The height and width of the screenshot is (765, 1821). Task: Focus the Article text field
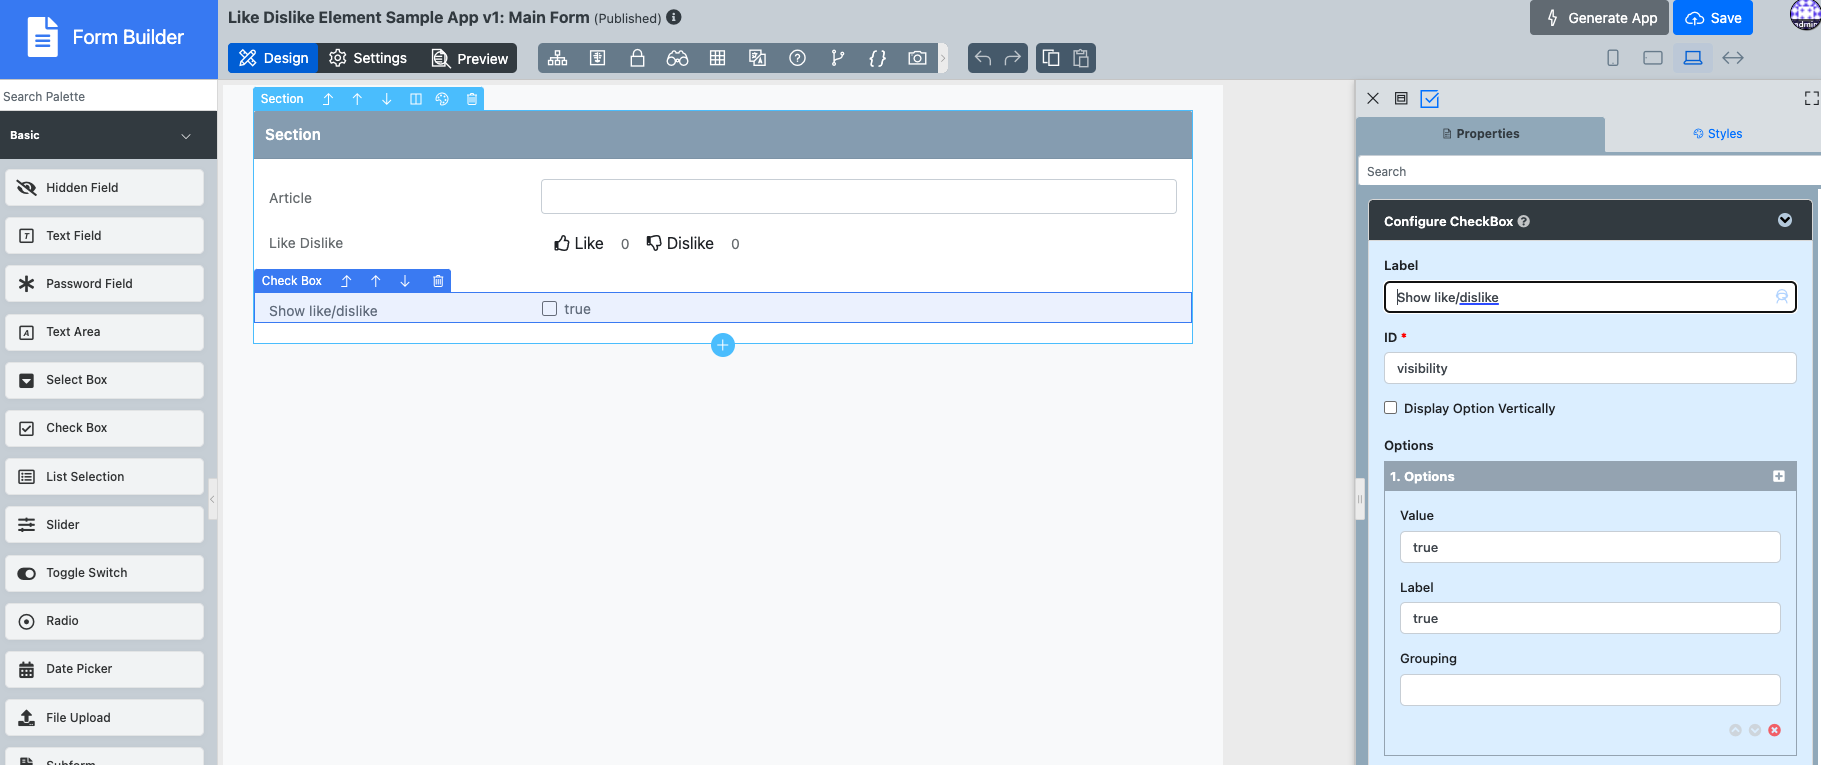(x=859, y=197)
